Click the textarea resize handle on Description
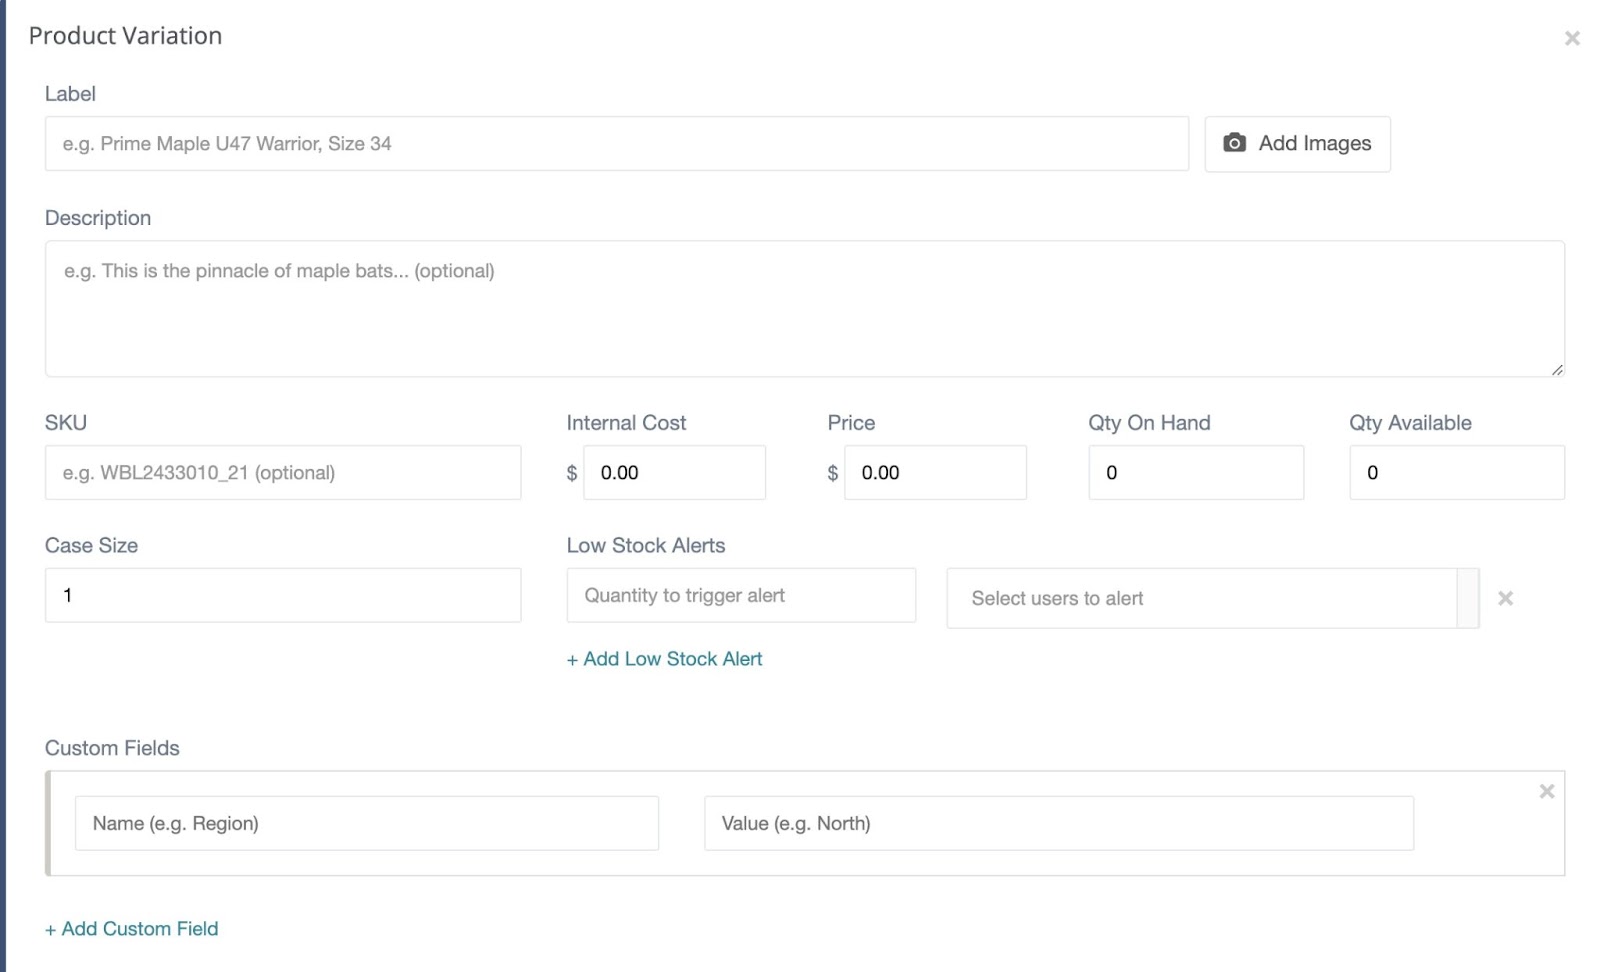Image resolution: width=1600 pixels, height=972 pixels. pos(1556,371)
